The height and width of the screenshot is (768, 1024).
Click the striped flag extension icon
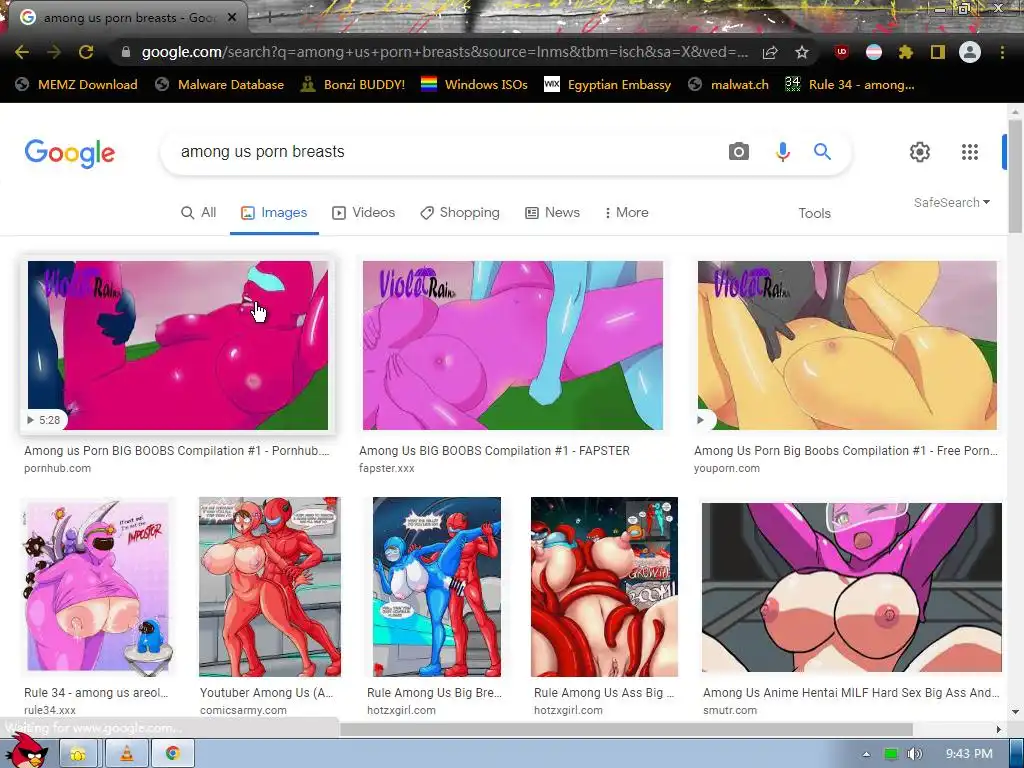(x=874, y=52)
